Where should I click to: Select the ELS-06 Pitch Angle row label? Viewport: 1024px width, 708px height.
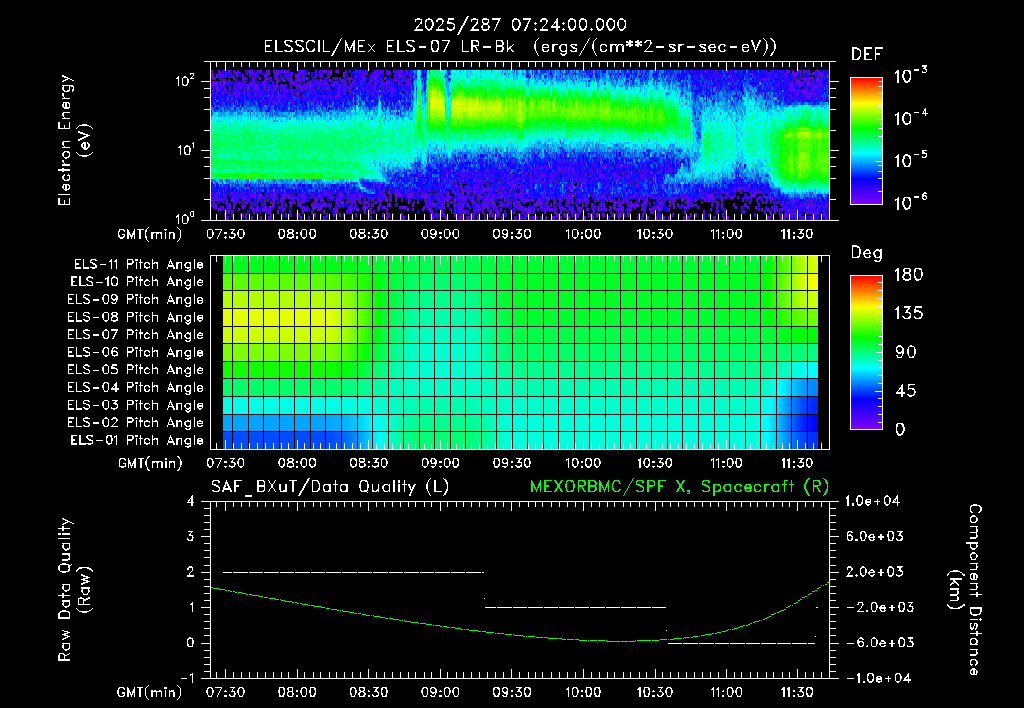(x=136, y=352)
